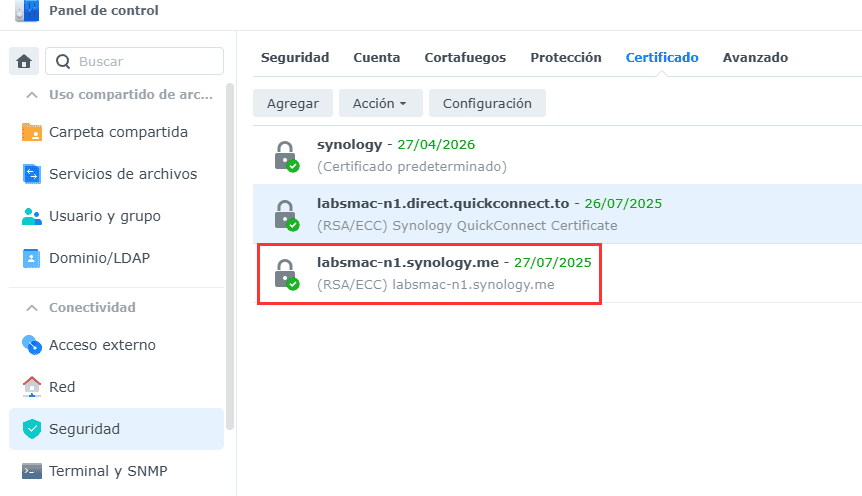Switch to the Cortafuegos tab
Image resolution: width=862 pixels, height=496 pixels.
465,58
